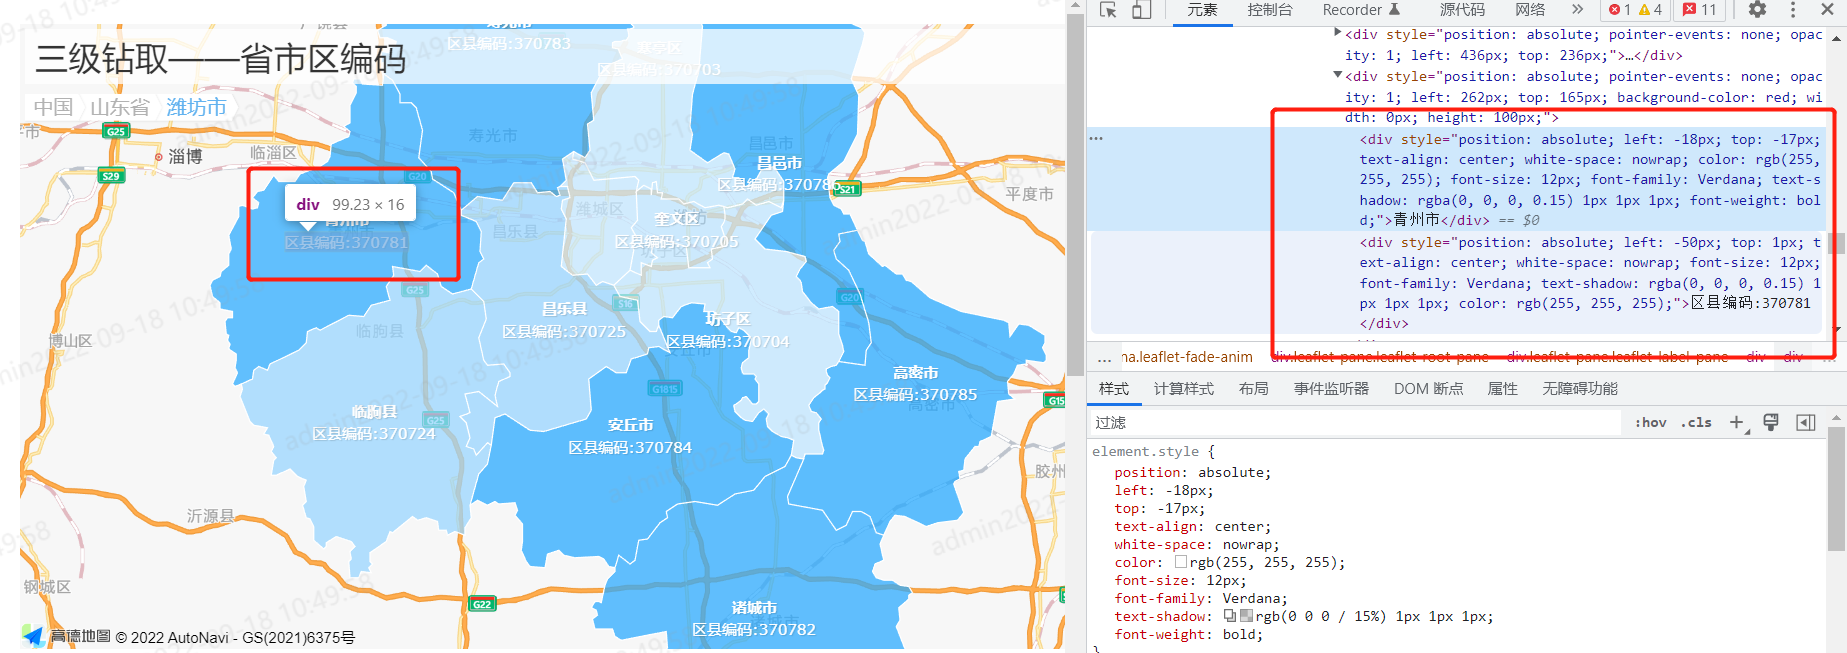Focus the 过滤 styles filter field
The height and width of the screenshot is (653, 1847).
[1355, 423]
